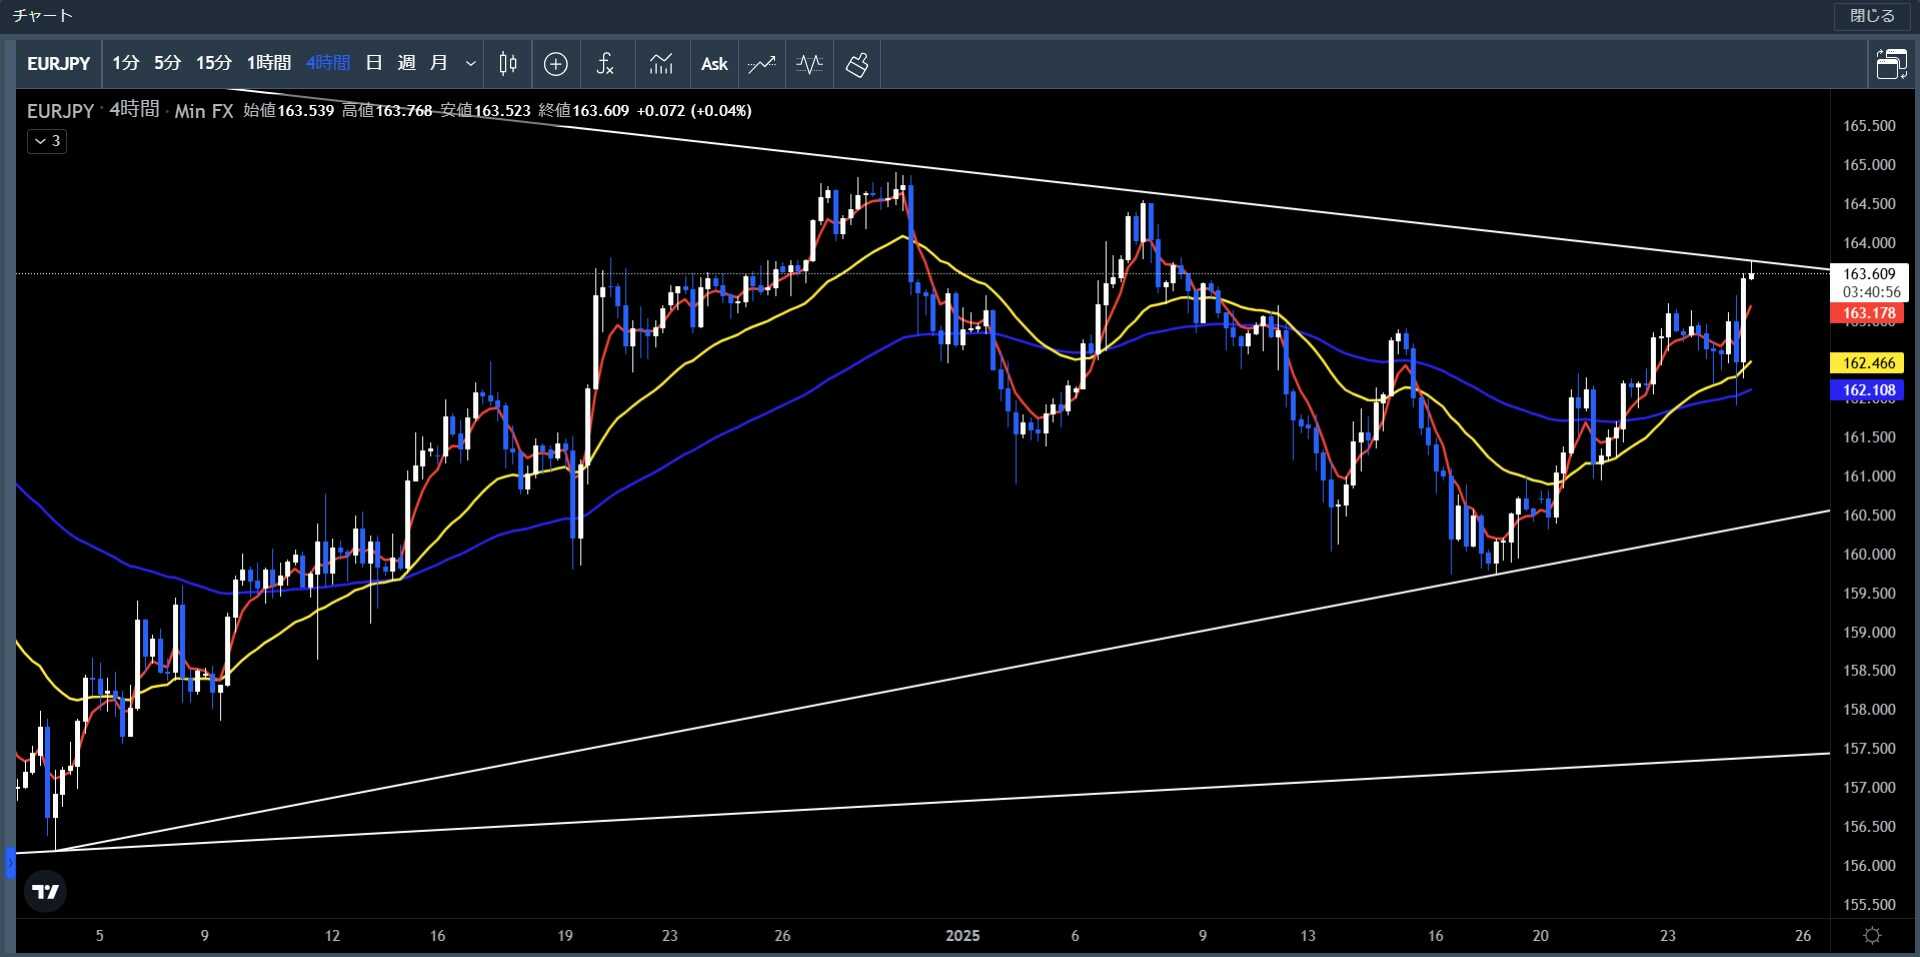Switch to 週 weekly timeframe
Image resolution: width=1920 pixels, height=957 pixels.
pyautogui.click(x=406, y=63)
